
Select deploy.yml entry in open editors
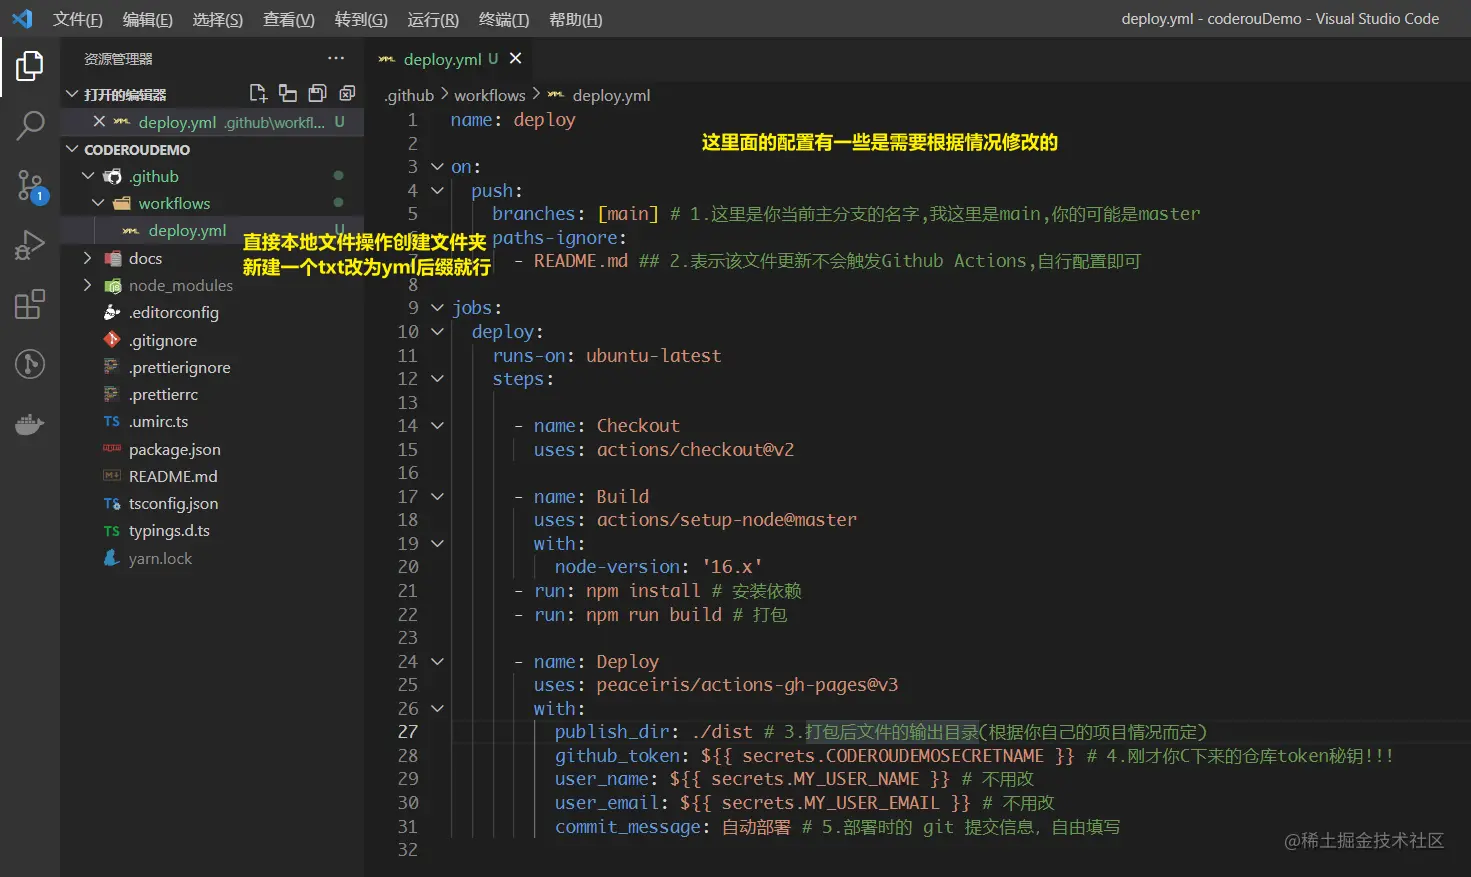click(x=212, y=122)
